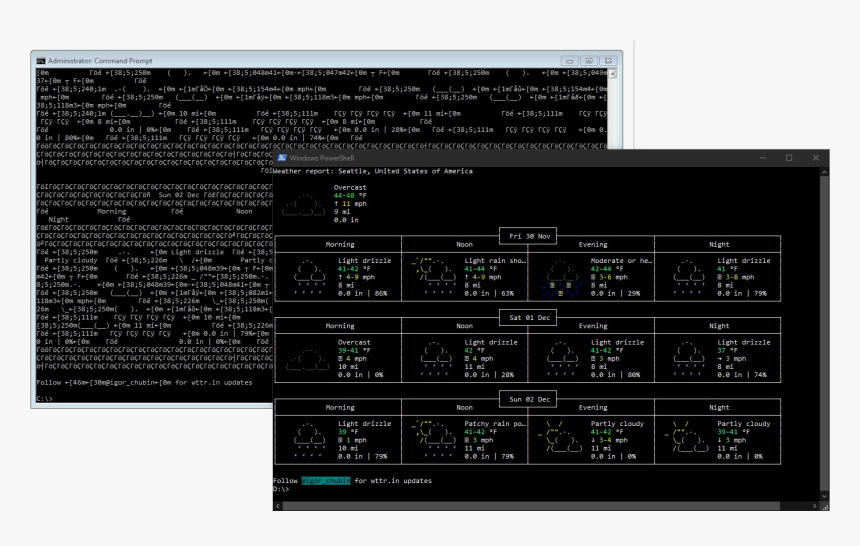Click the 'Administrator: Command Prompt' title text
This screenshot has width=860, height=546.
pos(100,61)
